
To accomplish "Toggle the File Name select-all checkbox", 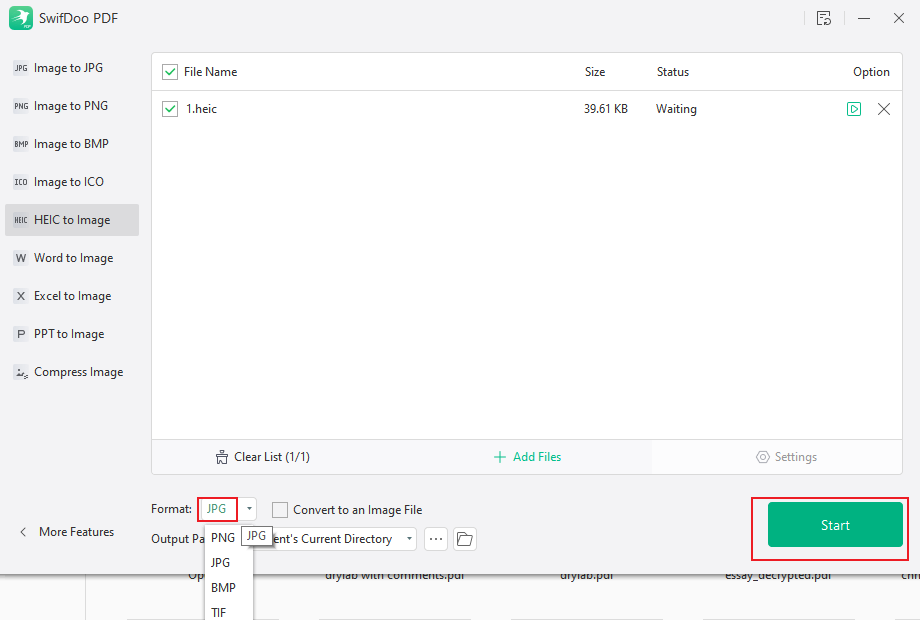I will click(x=170, y=71).
